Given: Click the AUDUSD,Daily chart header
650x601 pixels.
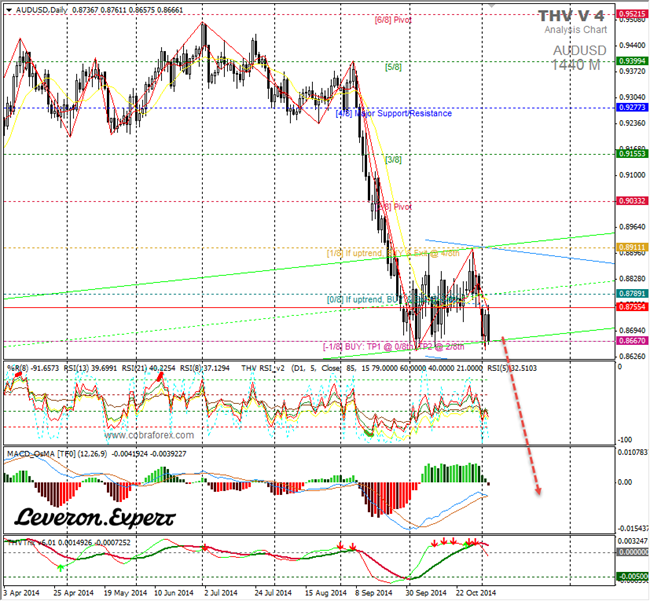Looking at the screenshot, I should tap(35, 8).
